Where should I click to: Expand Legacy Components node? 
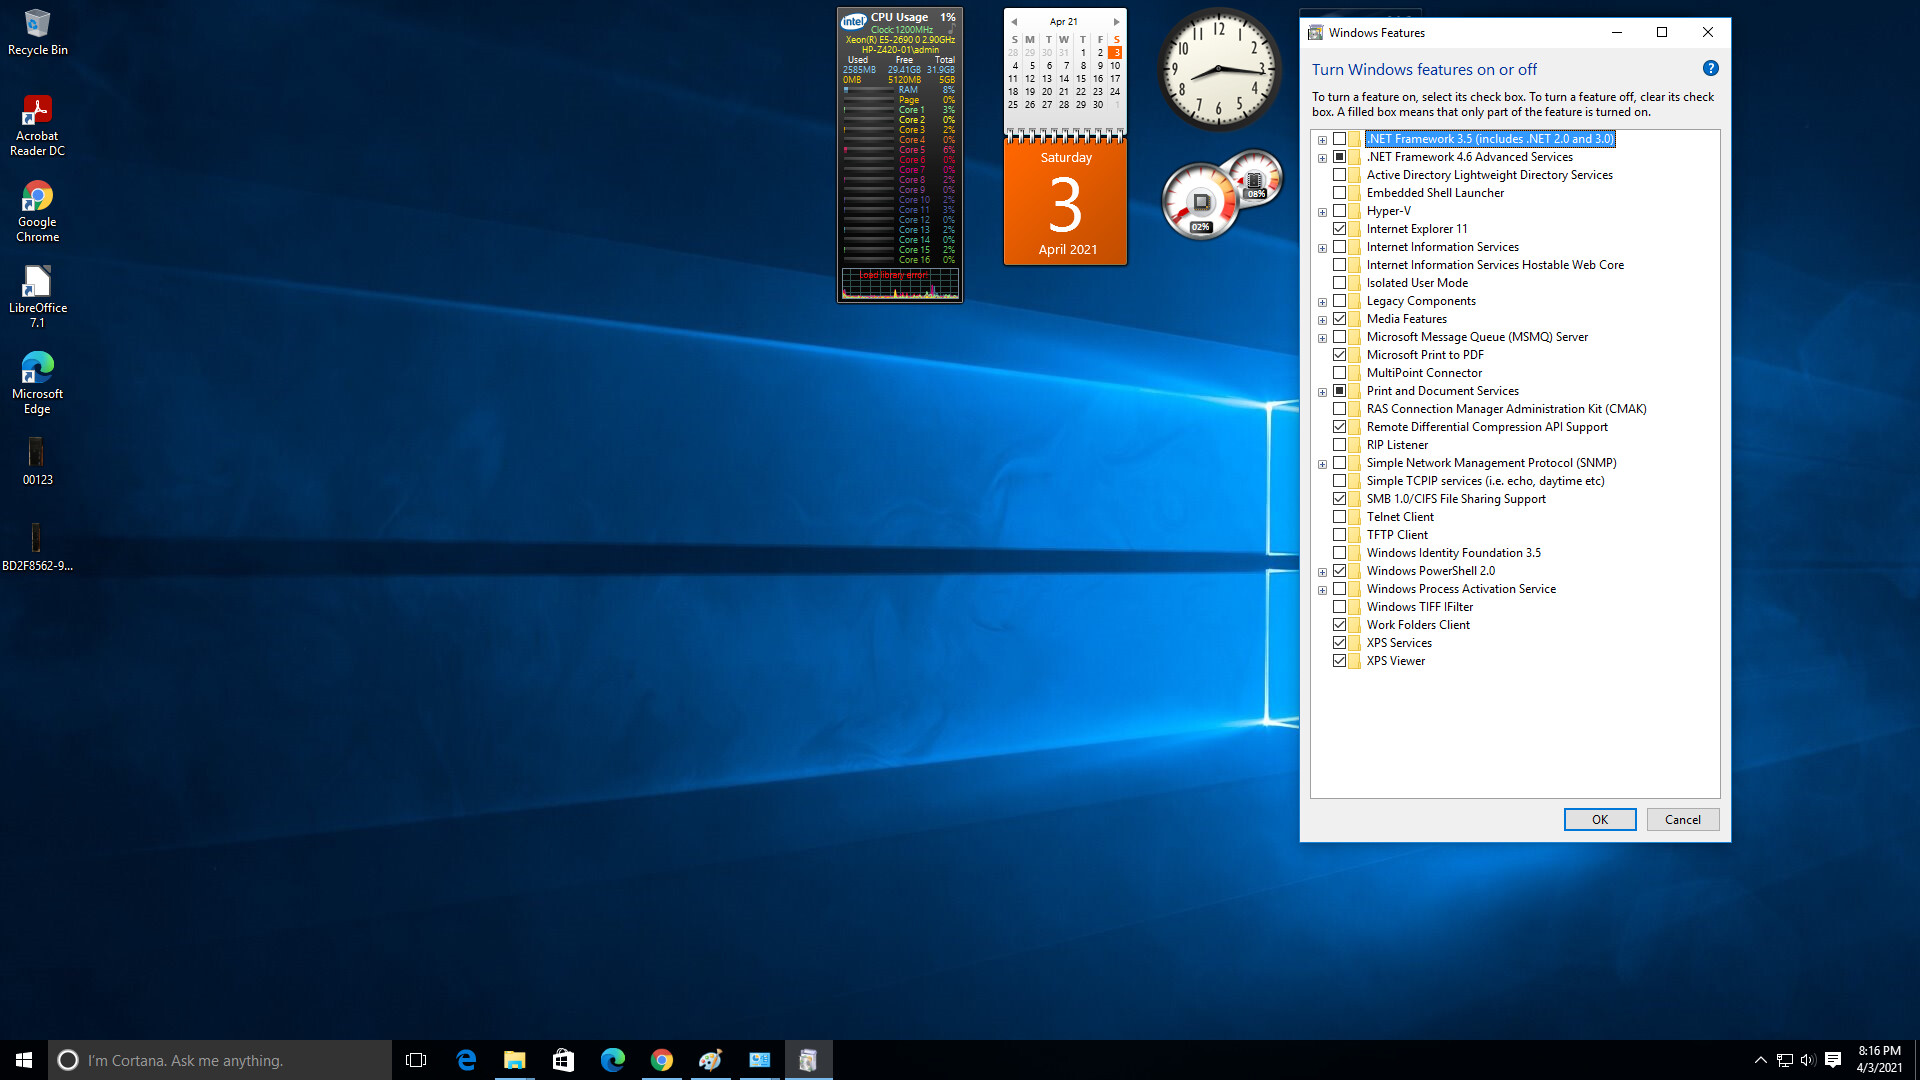coord(1322,302)
